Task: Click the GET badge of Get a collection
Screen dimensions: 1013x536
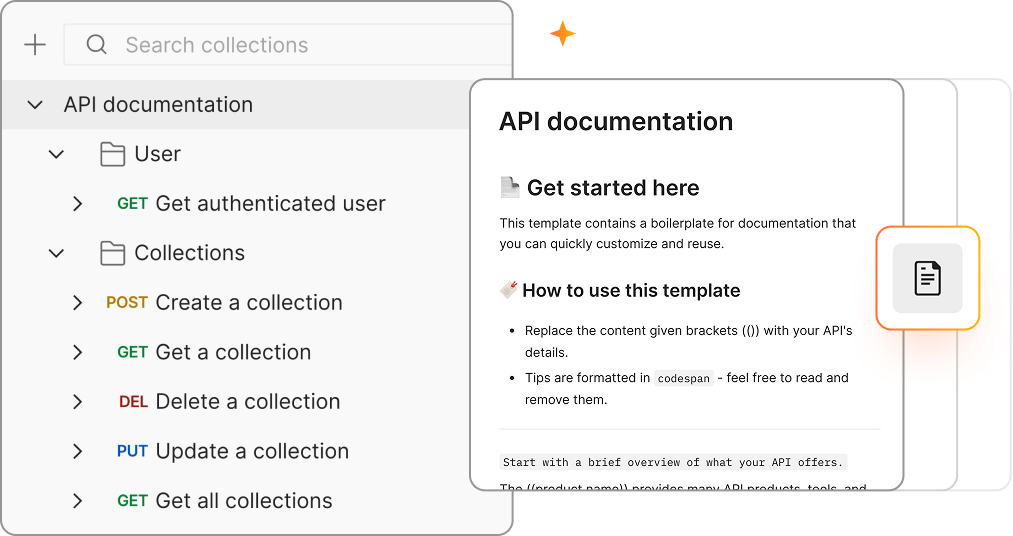Action: (132, 353)
